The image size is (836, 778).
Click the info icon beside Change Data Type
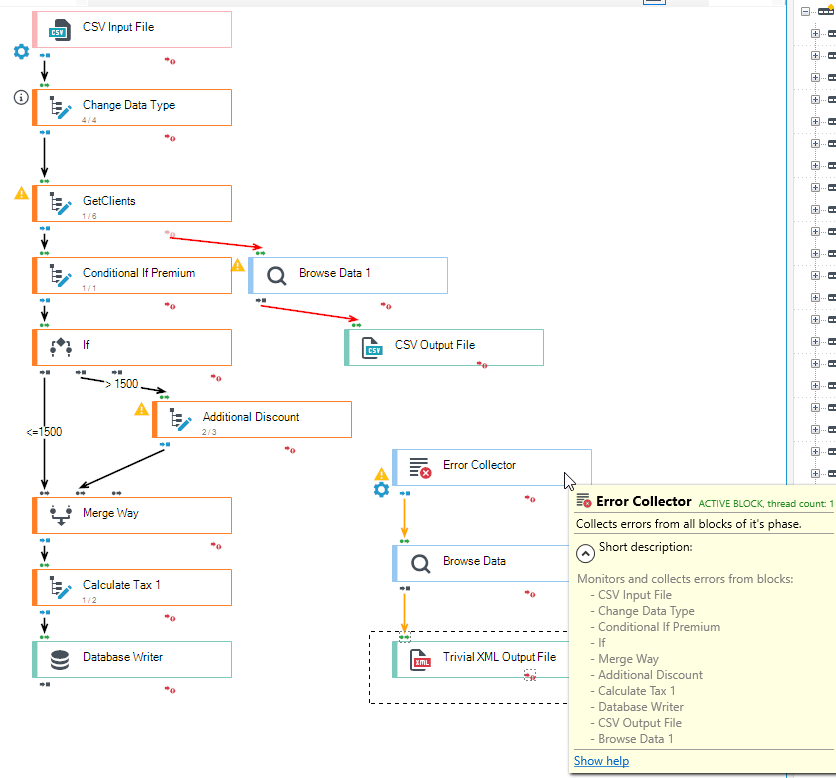21,98
